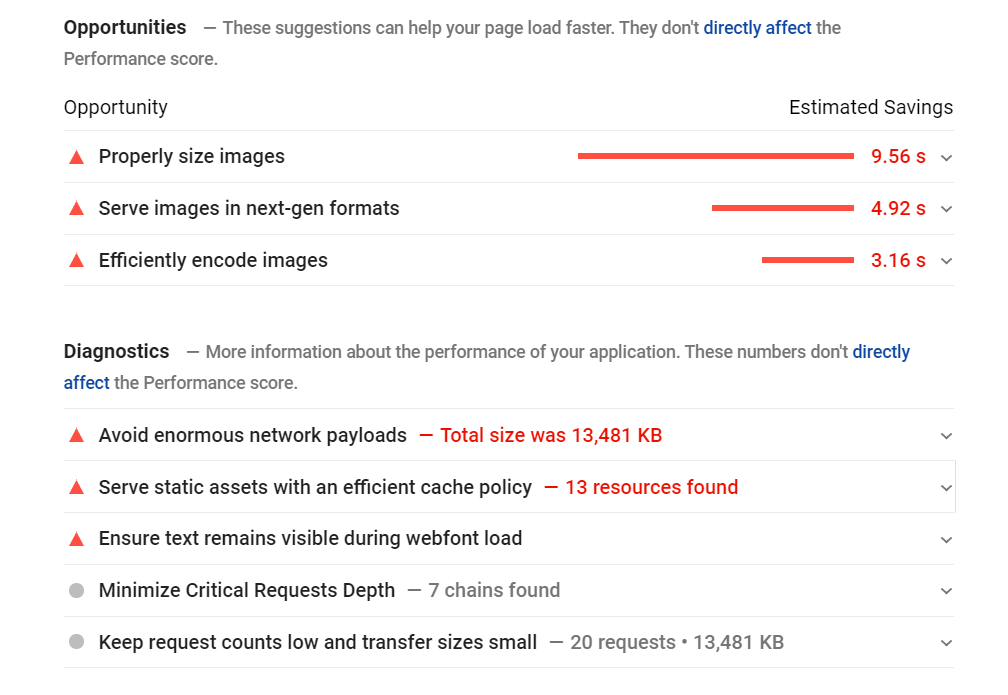Click red triangle beside Avoid enormous network payloads
The image size is (1008, 695).
click(76, 436)
